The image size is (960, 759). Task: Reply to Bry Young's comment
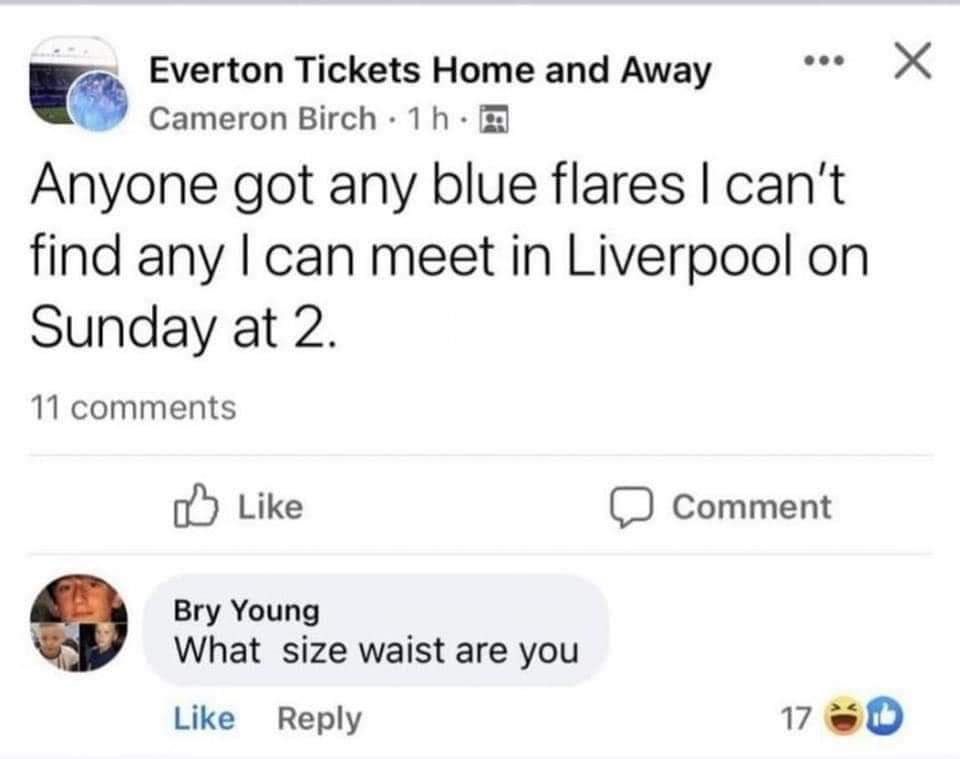tap(319, 718)
